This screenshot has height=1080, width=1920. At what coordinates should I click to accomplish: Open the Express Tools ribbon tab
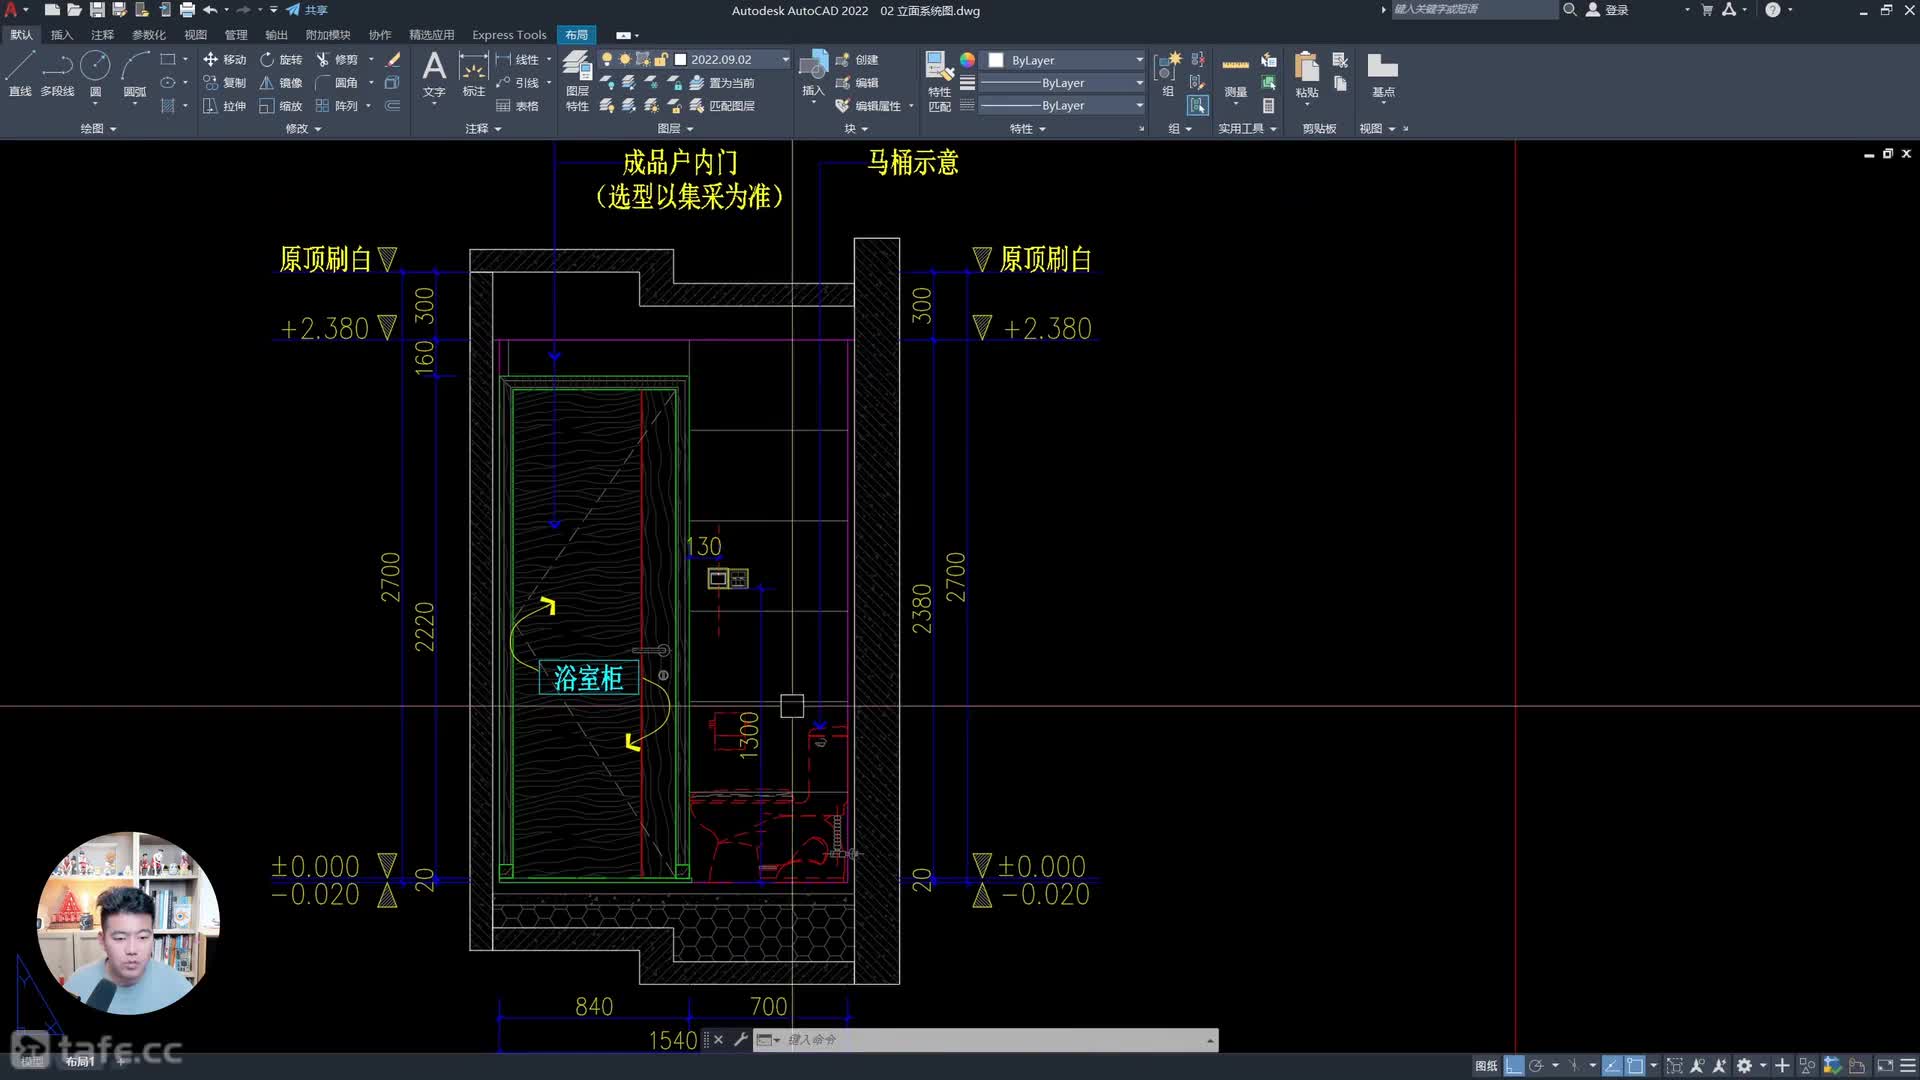[509, 35]
